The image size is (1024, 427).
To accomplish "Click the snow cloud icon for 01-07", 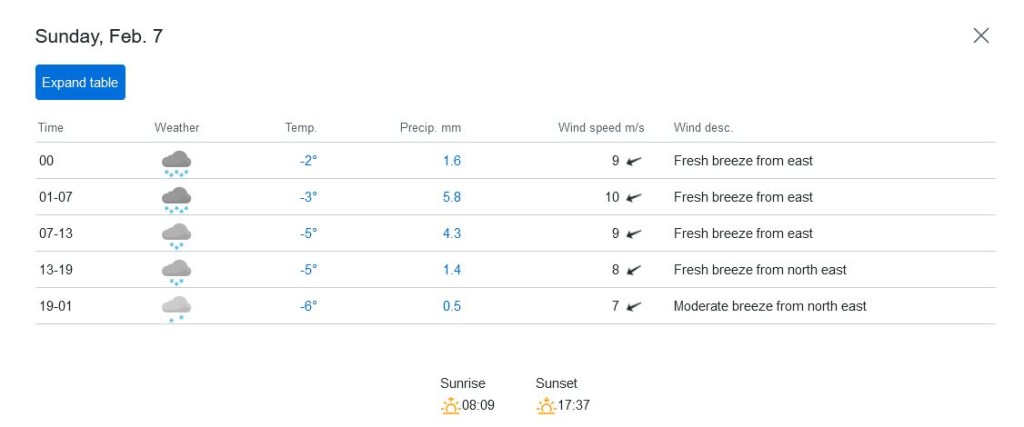I will (x=176, y=199).
